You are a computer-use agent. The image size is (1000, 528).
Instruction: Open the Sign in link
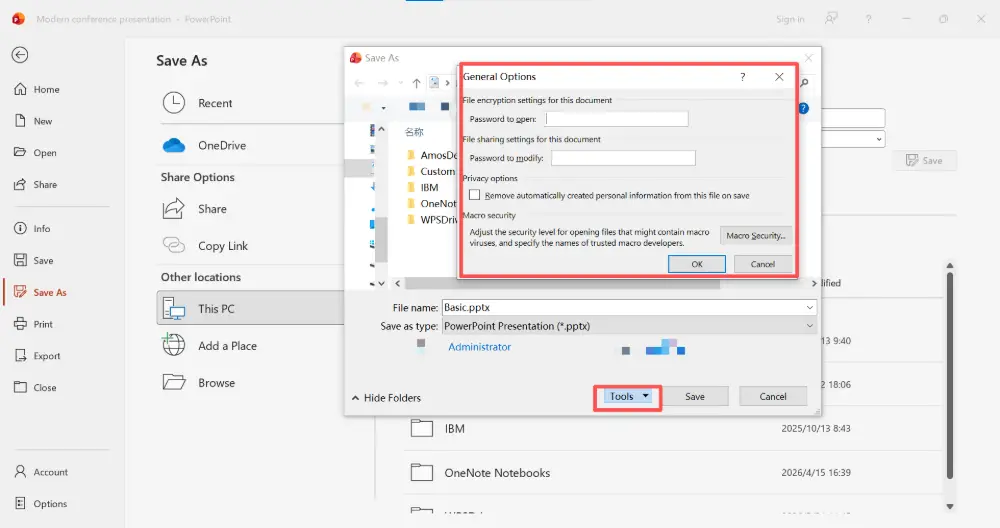[x=790, y=19]
